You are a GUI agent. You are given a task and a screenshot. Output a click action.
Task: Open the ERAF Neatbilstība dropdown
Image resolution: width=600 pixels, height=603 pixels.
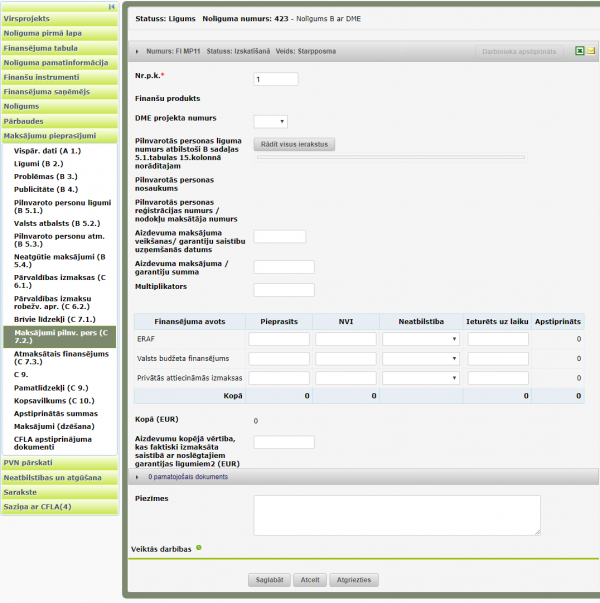(x=421, y=339)
